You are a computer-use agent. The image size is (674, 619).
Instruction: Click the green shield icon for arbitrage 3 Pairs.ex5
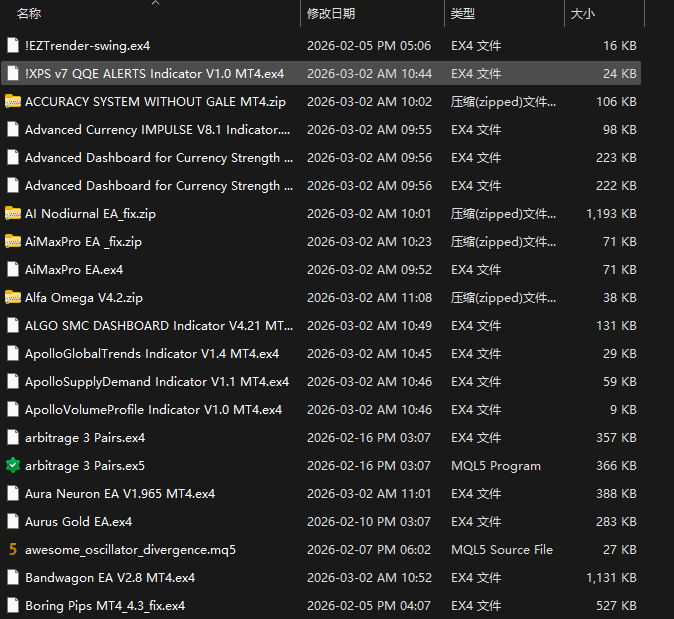tap(13, 465)
